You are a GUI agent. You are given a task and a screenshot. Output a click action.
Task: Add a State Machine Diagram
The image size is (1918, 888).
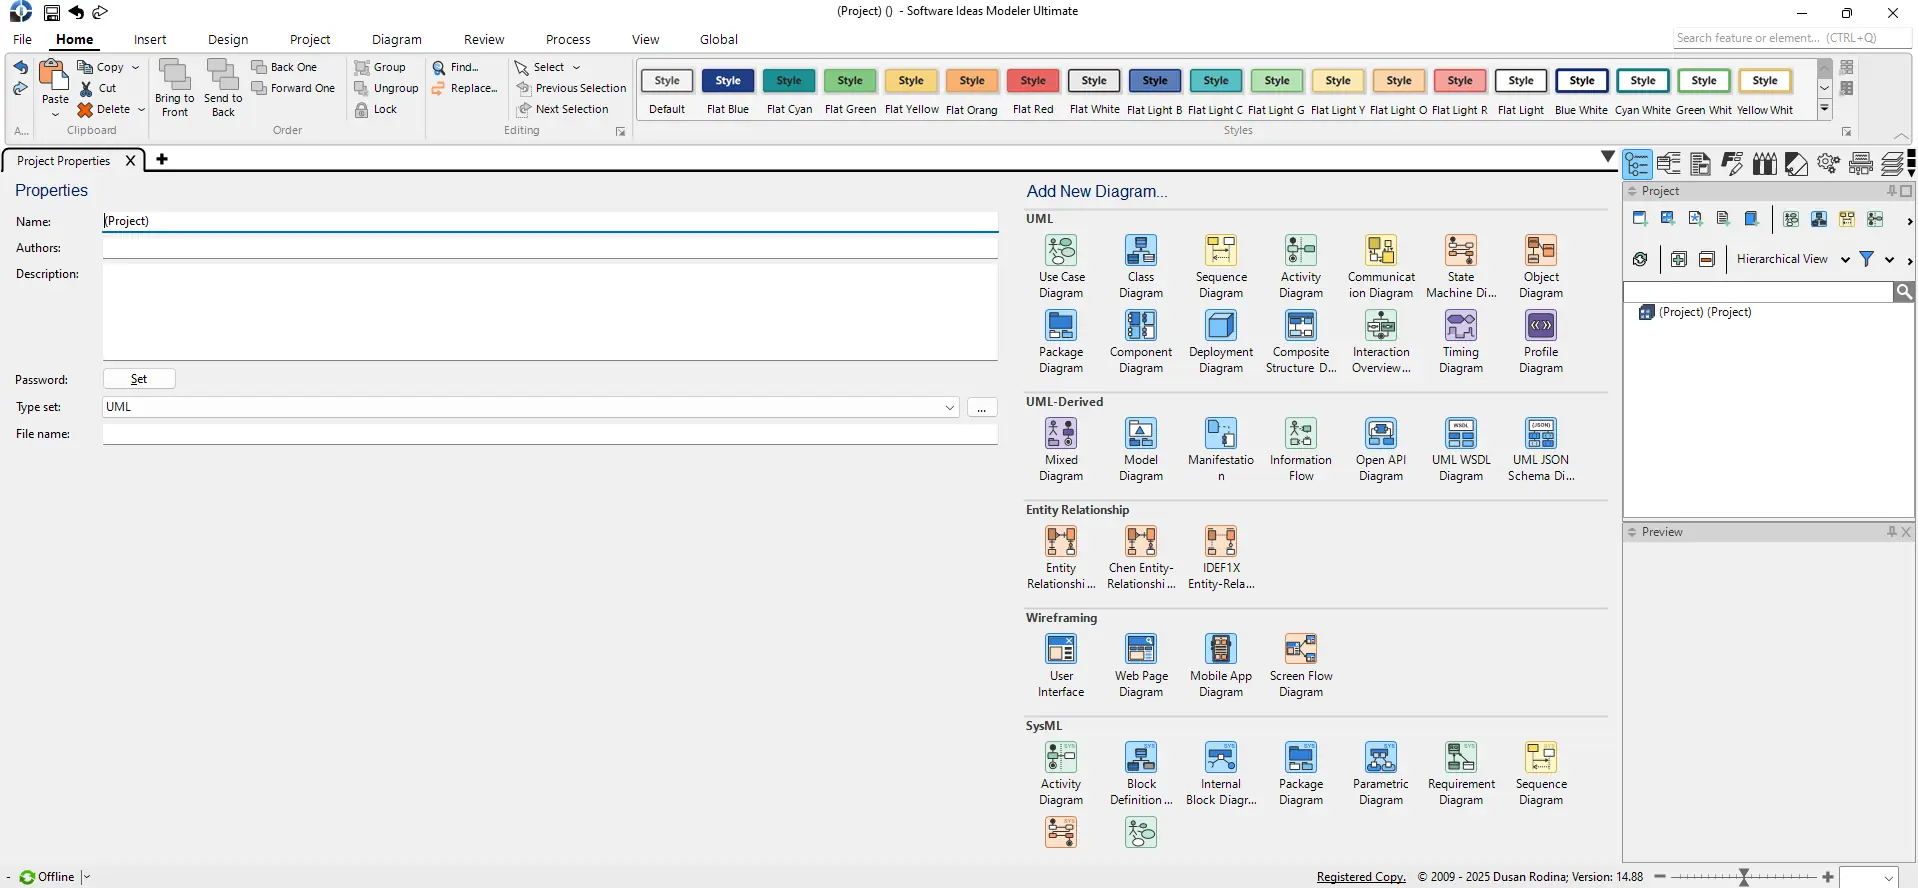pyautogui.click(x=1461, y=266)
